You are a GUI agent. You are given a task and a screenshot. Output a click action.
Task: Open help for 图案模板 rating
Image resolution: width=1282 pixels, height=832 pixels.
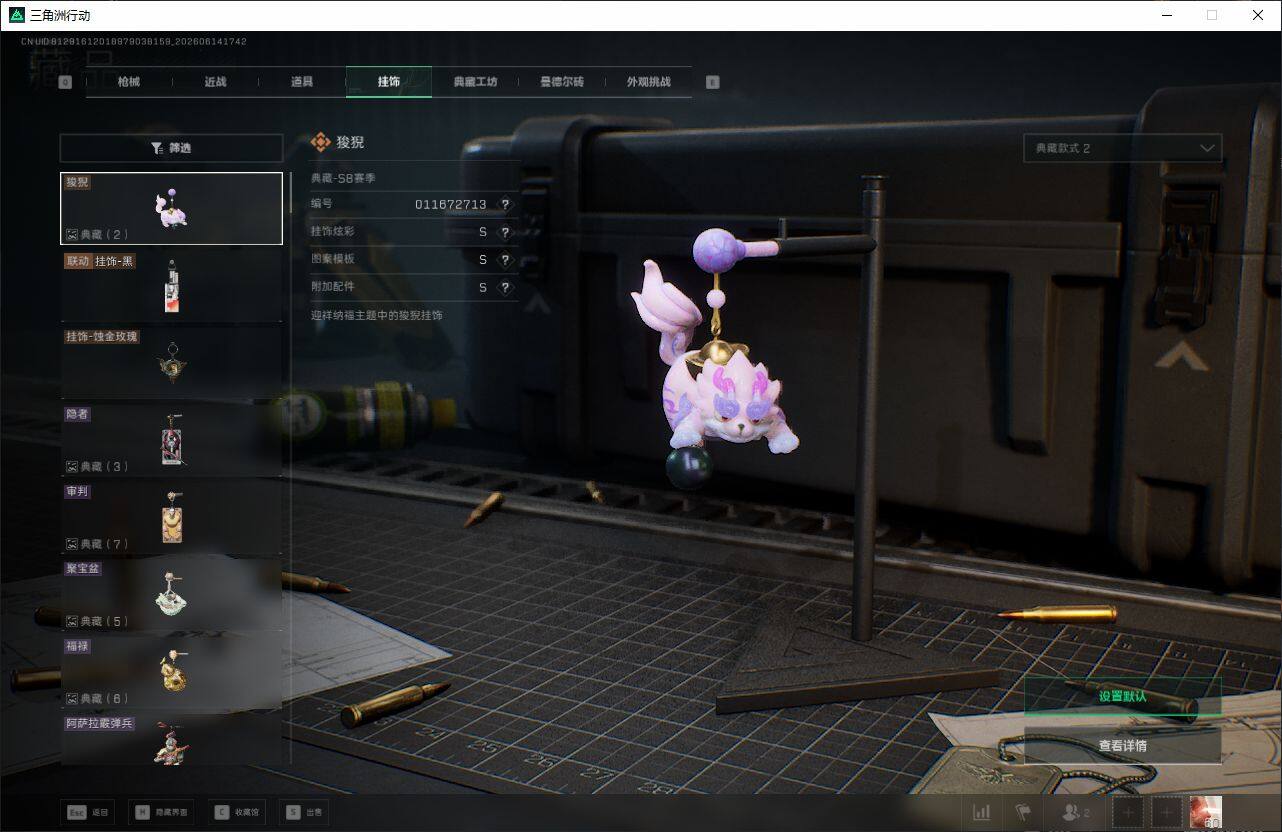(x=505, y=260)
